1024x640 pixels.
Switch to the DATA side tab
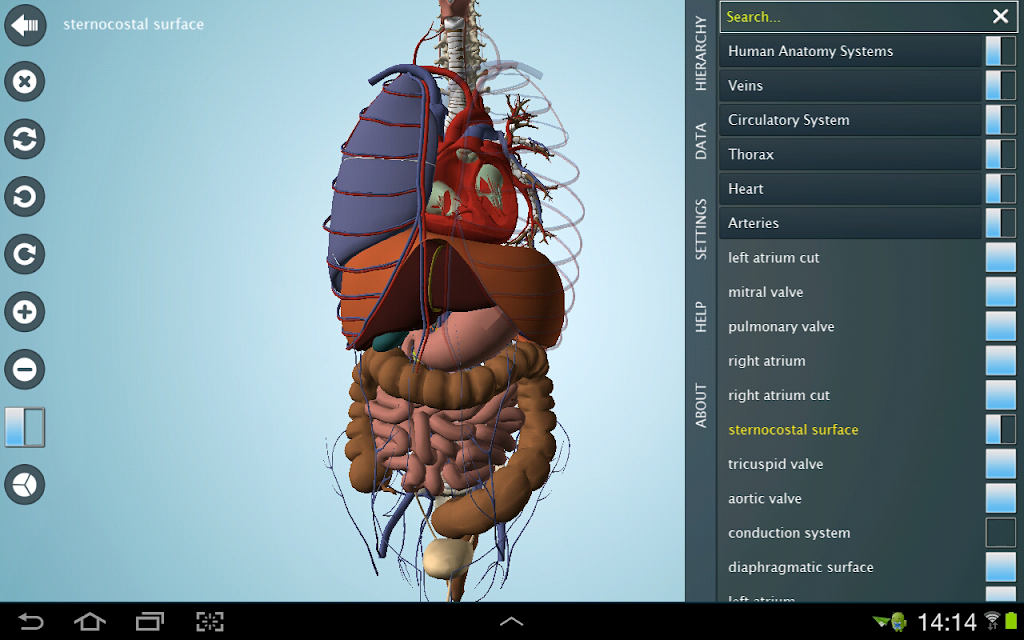click(701, 141)
